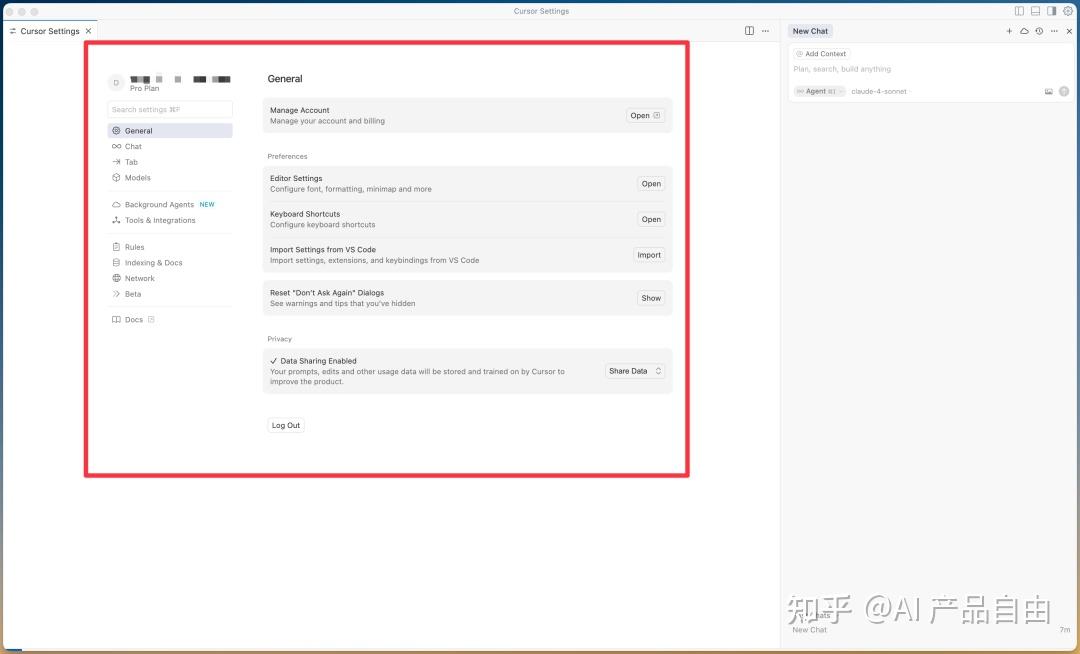
Task: Go to Models settings section
Action: (170, 178)
